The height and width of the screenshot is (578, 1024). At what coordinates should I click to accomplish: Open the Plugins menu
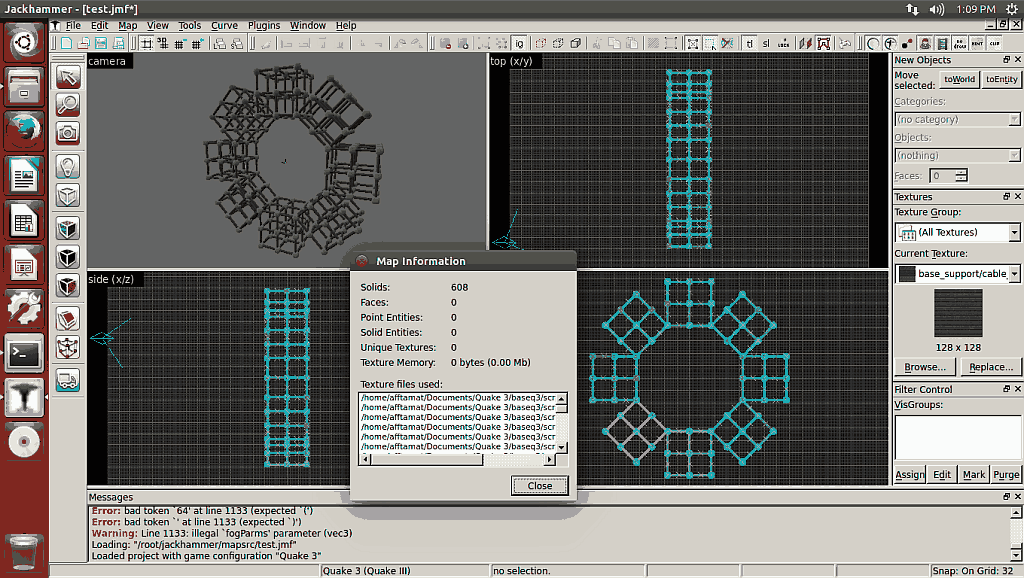[264, 25]
